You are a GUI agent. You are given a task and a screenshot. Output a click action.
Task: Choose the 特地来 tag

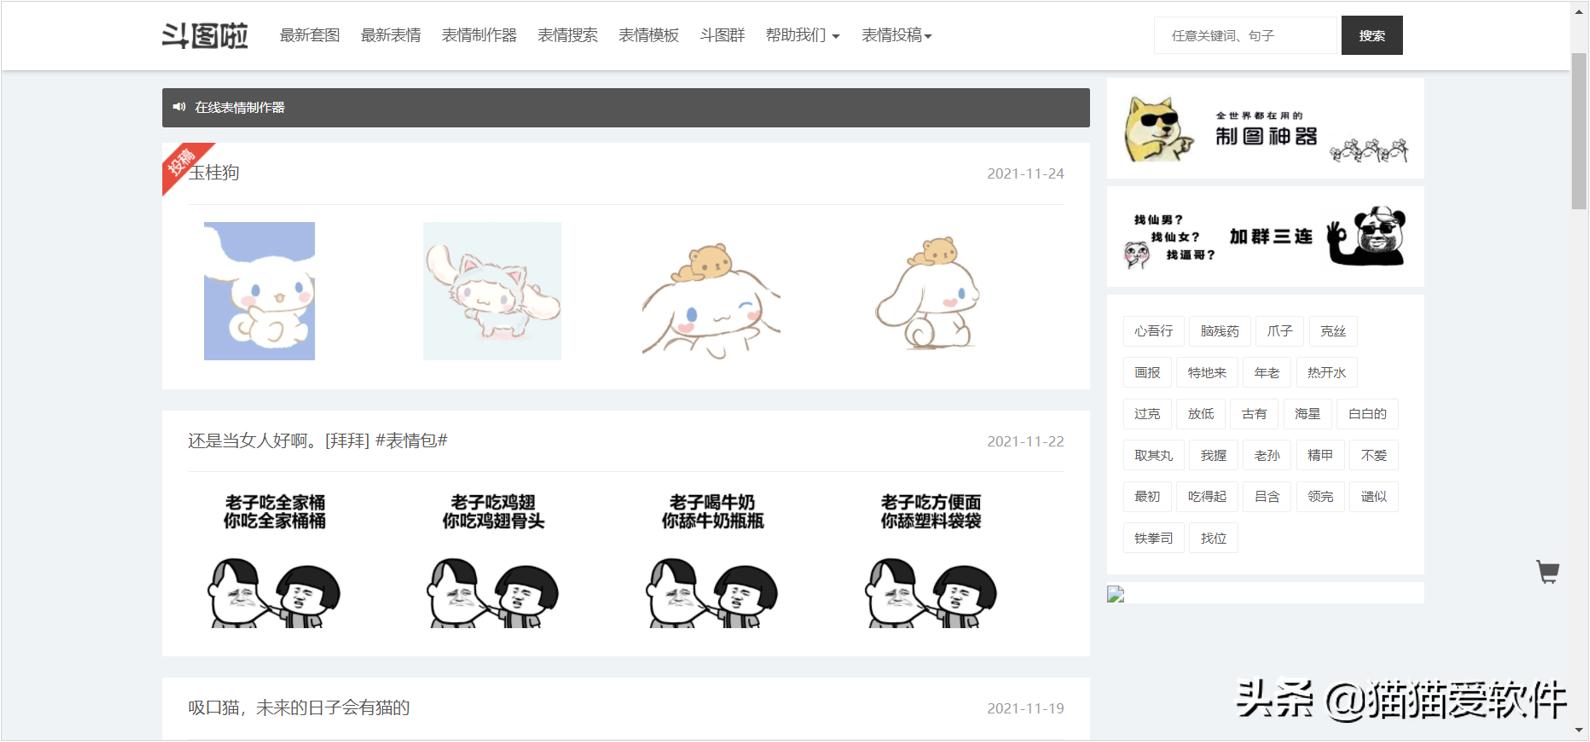pyautogui.click(x=1207, y=372)
